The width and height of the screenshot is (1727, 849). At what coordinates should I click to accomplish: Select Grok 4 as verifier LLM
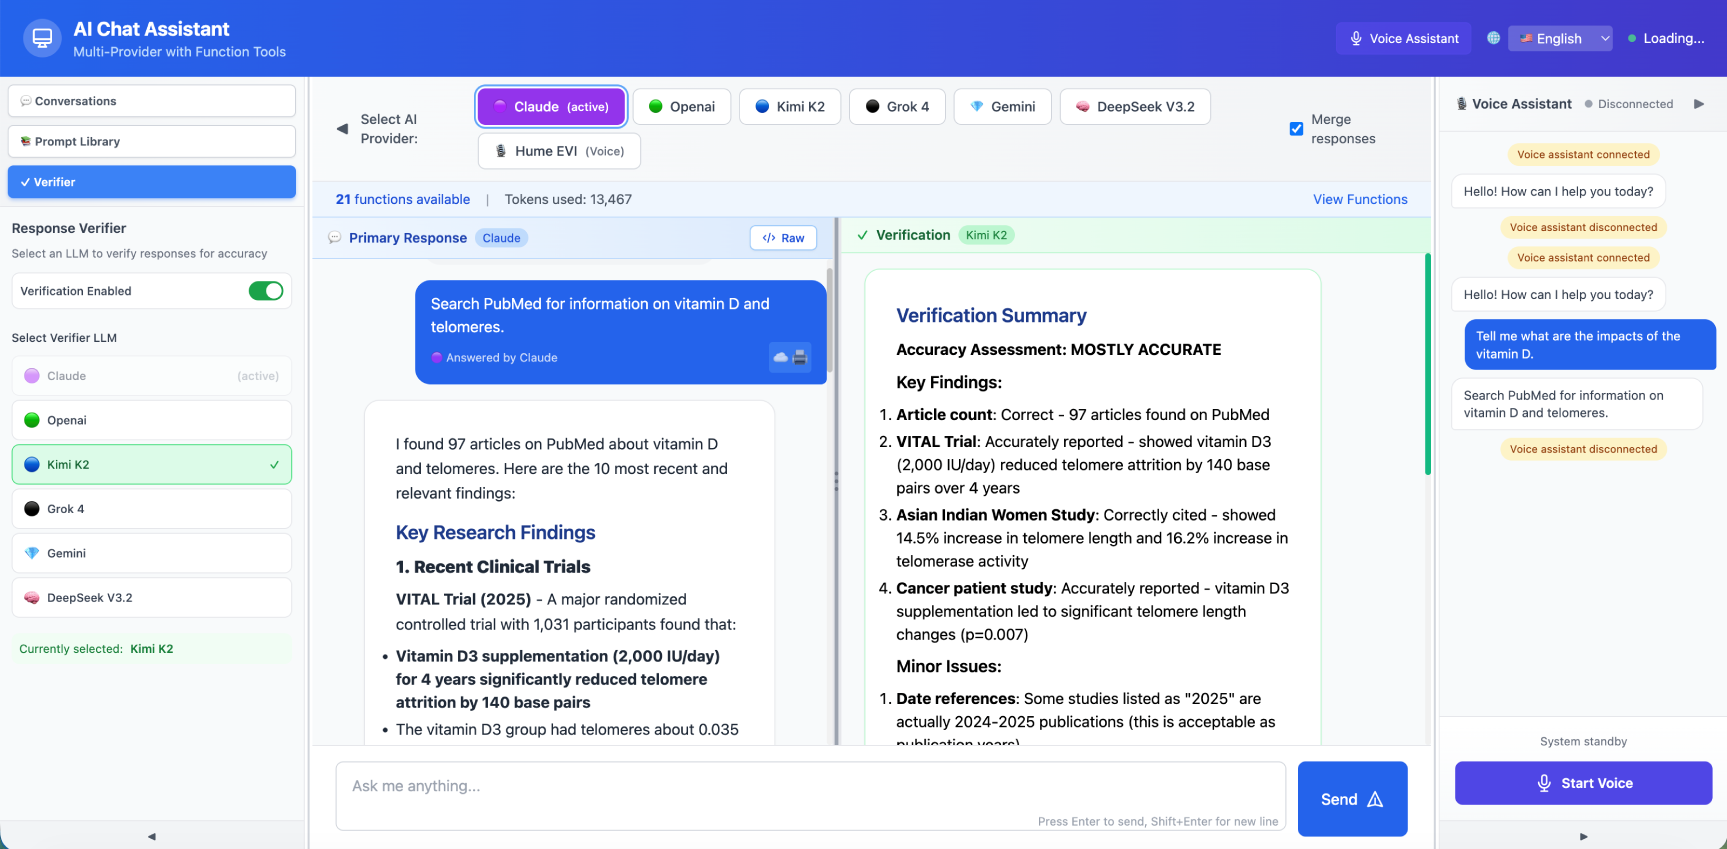(x=152, y=509)
